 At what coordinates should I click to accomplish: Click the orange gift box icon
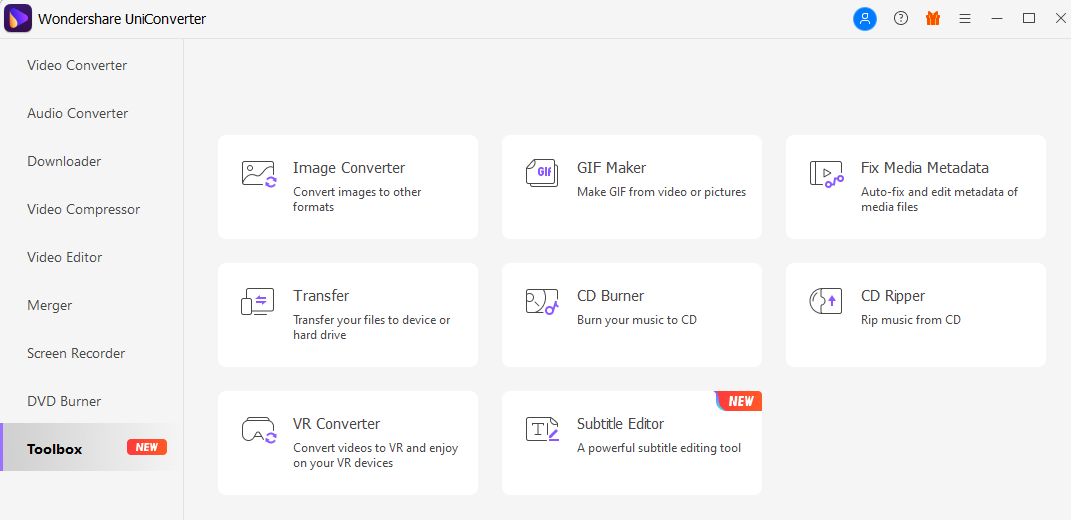coord(933,18)
